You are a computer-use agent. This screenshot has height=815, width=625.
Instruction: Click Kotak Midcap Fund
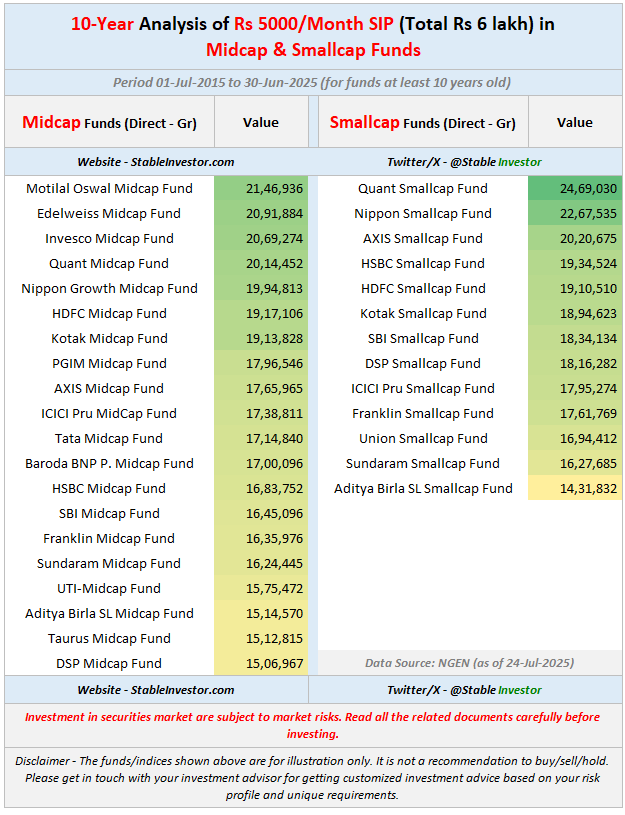pyautogui.click(x=109, y=338)
